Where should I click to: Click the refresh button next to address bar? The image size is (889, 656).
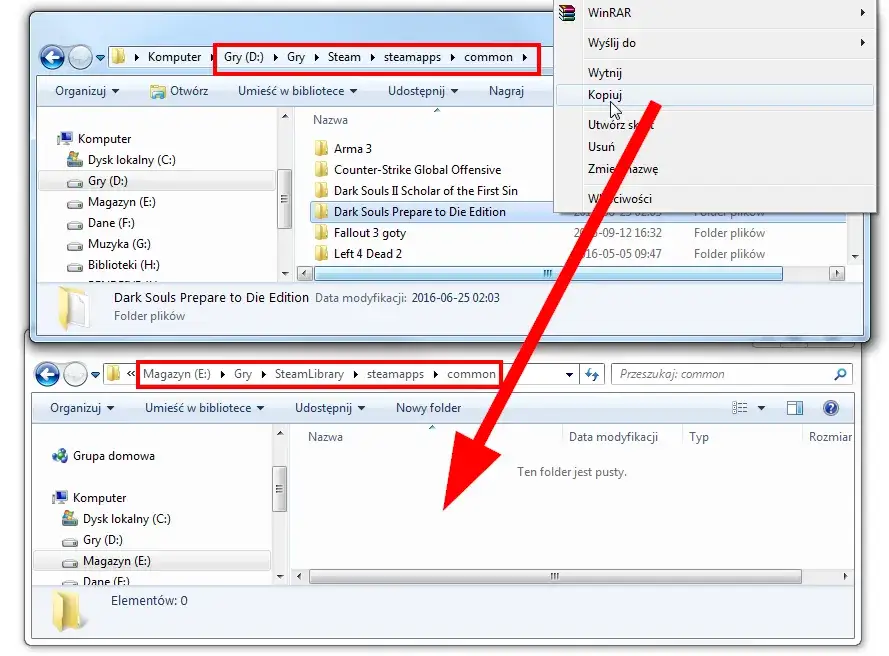[592, 374]
